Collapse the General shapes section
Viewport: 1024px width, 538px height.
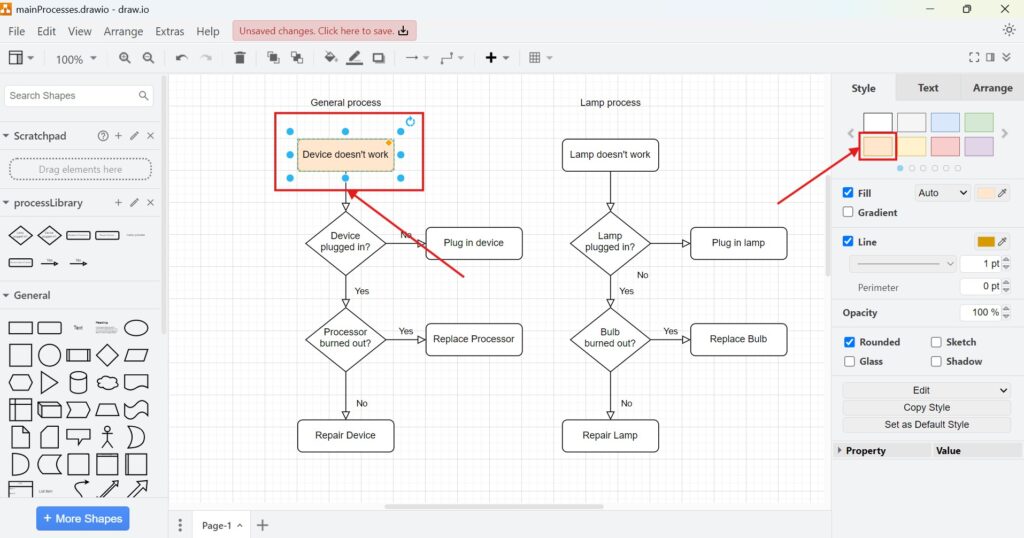click(8, 295)
